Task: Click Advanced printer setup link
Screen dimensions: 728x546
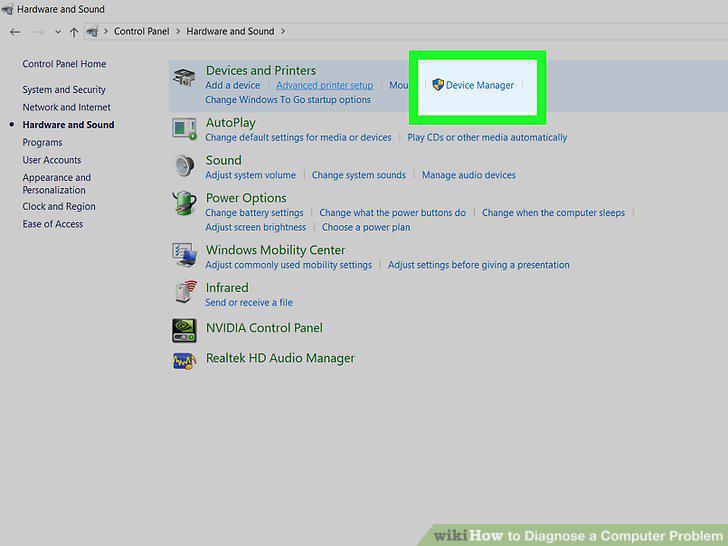Action: (325, 85)
